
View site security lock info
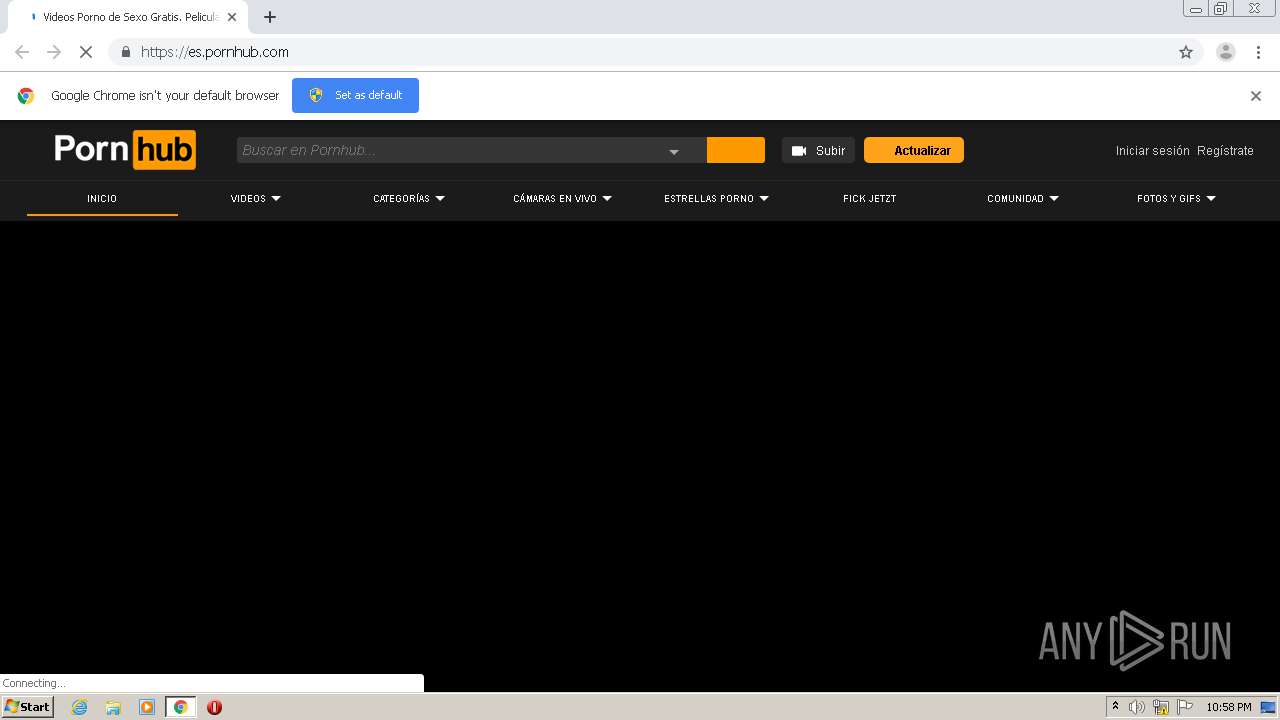(x=125, y=52)
